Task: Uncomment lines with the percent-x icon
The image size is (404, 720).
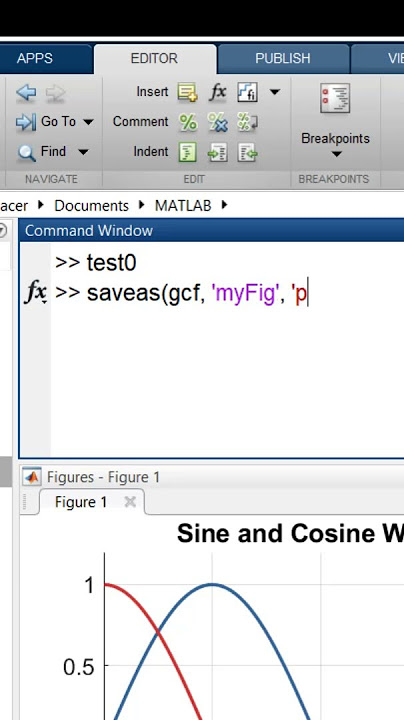Action: point(218,122)
